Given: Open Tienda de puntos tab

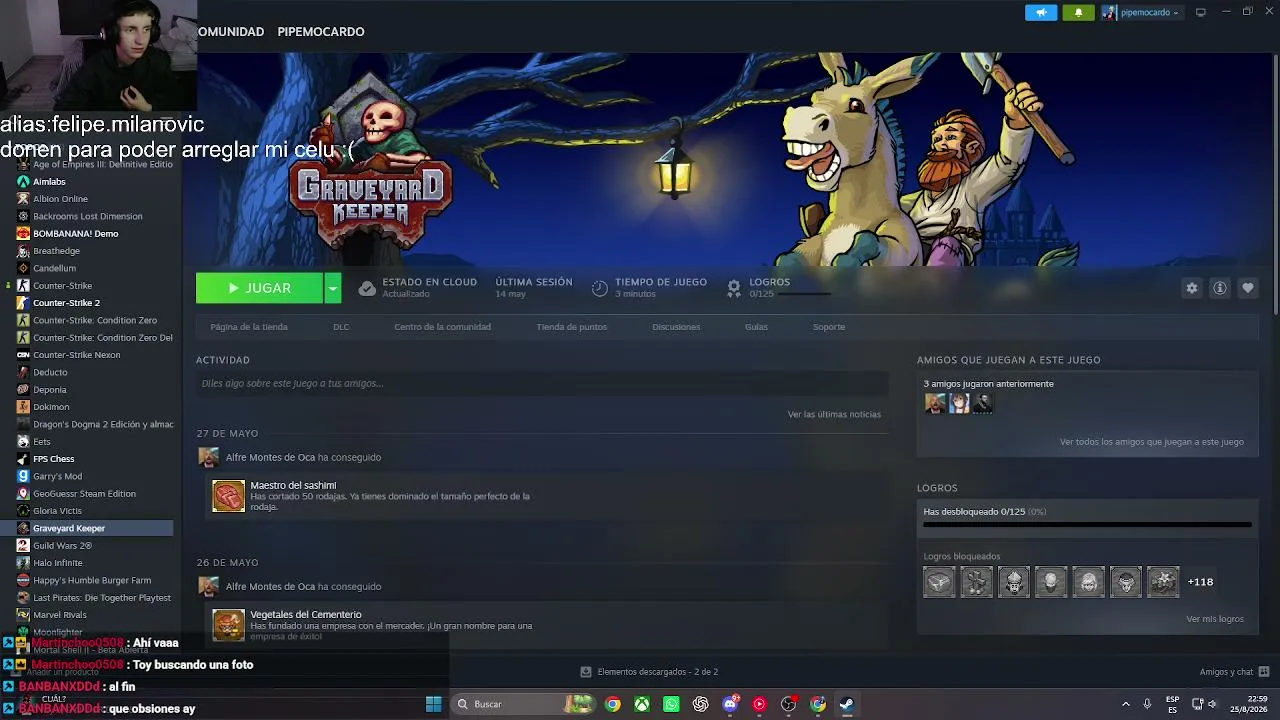Looking at the screenshot, I should (571, 327).
